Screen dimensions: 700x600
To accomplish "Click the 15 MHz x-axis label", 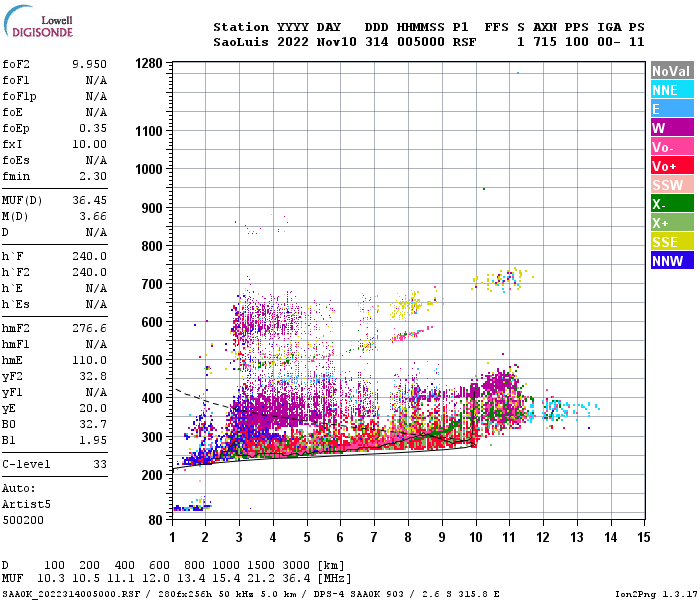I will point(644,537).
